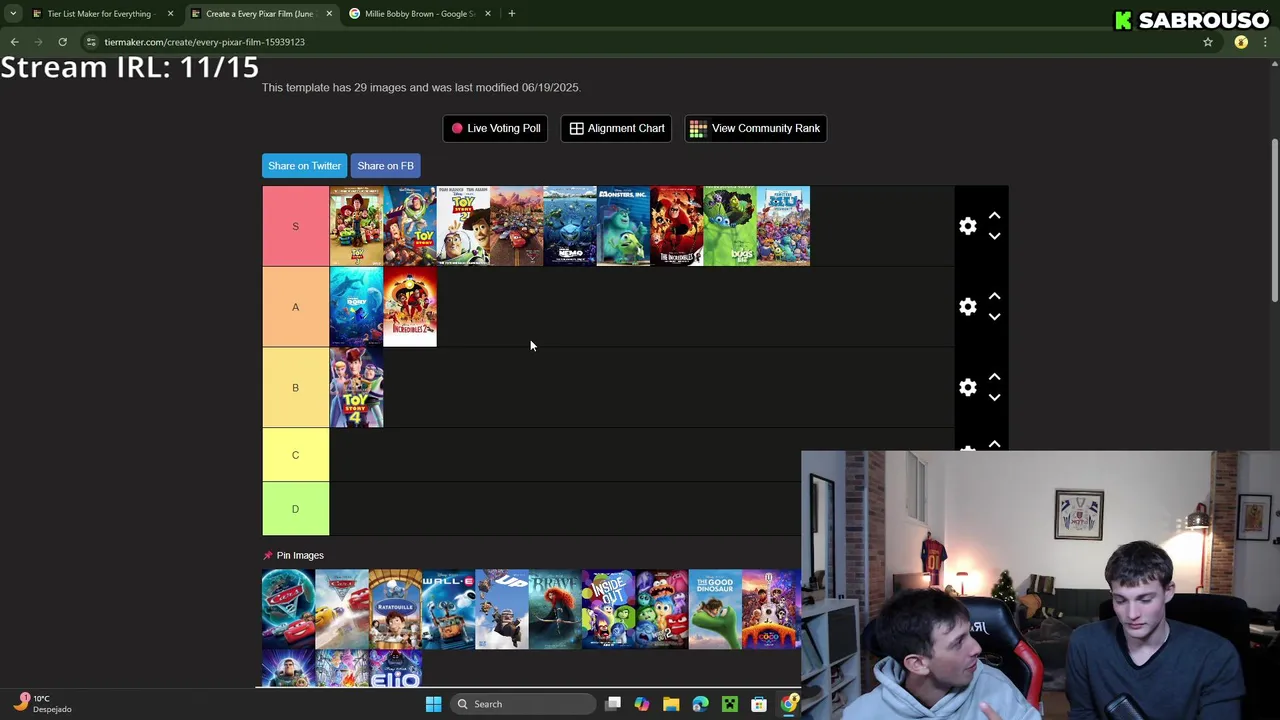Click the Live Voting Poll button
Image resolution: width=1280 pixels, height=720 pixels.
(x=495, y=128)
